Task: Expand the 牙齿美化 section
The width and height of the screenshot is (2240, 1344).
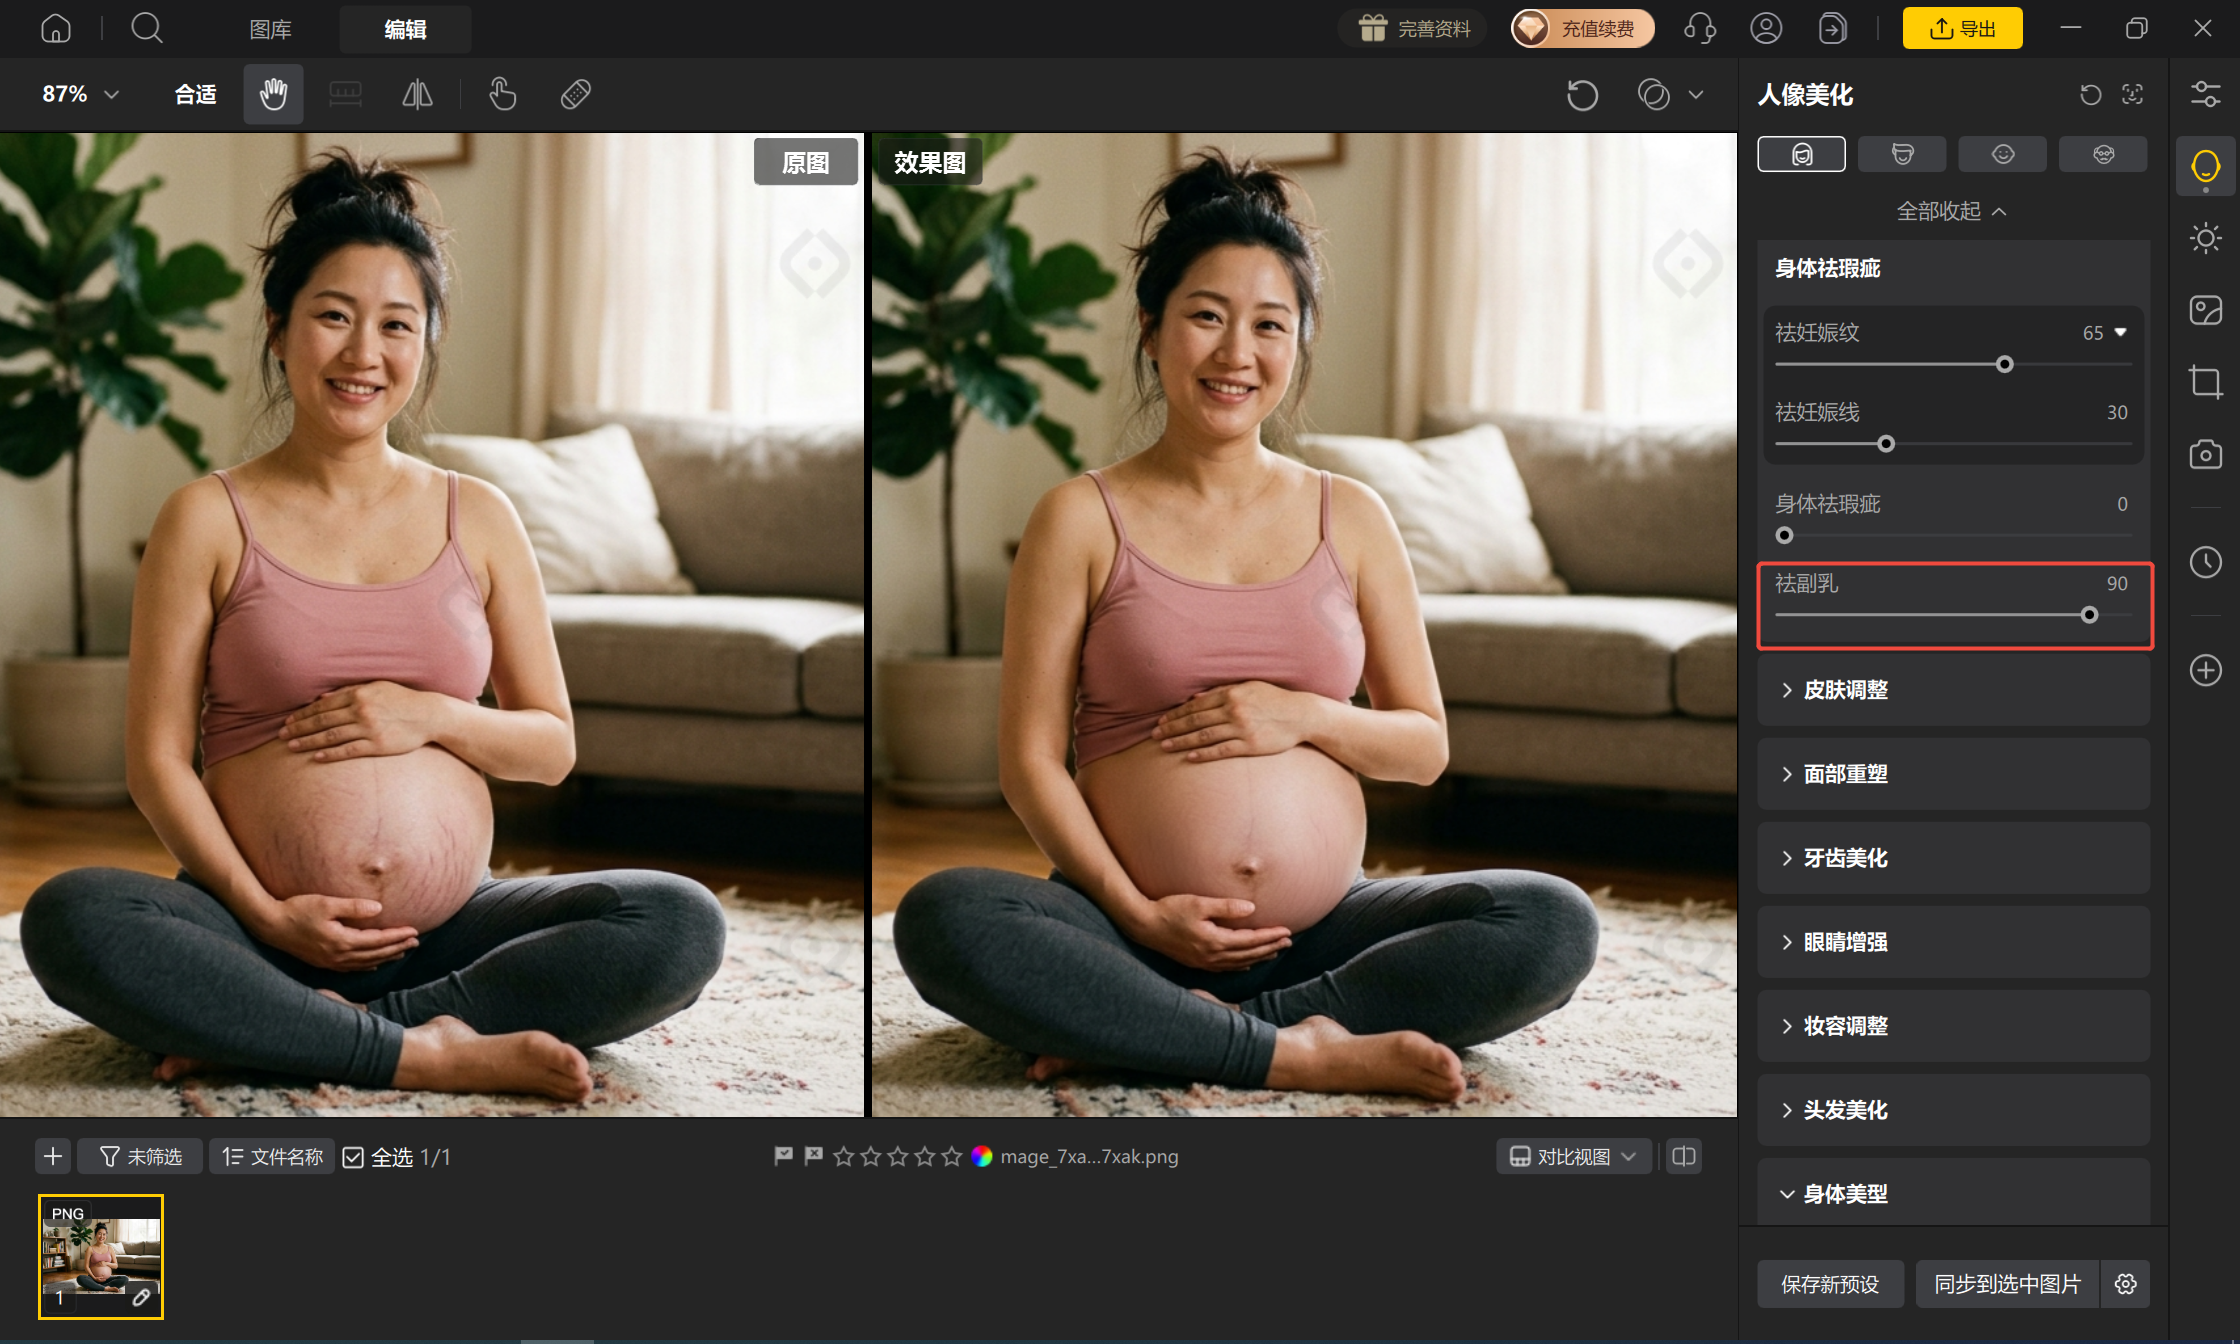Action: click(x=1953, y=858)
